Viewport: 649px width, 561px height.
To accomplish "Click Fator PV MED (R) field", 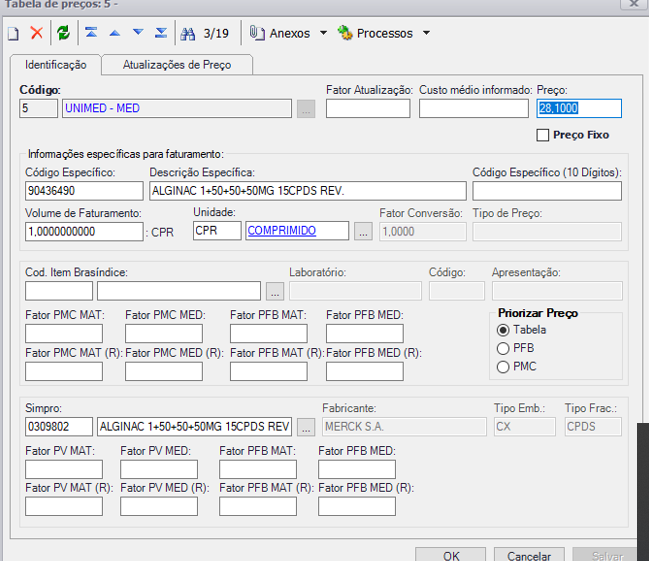I will (159, 506).
